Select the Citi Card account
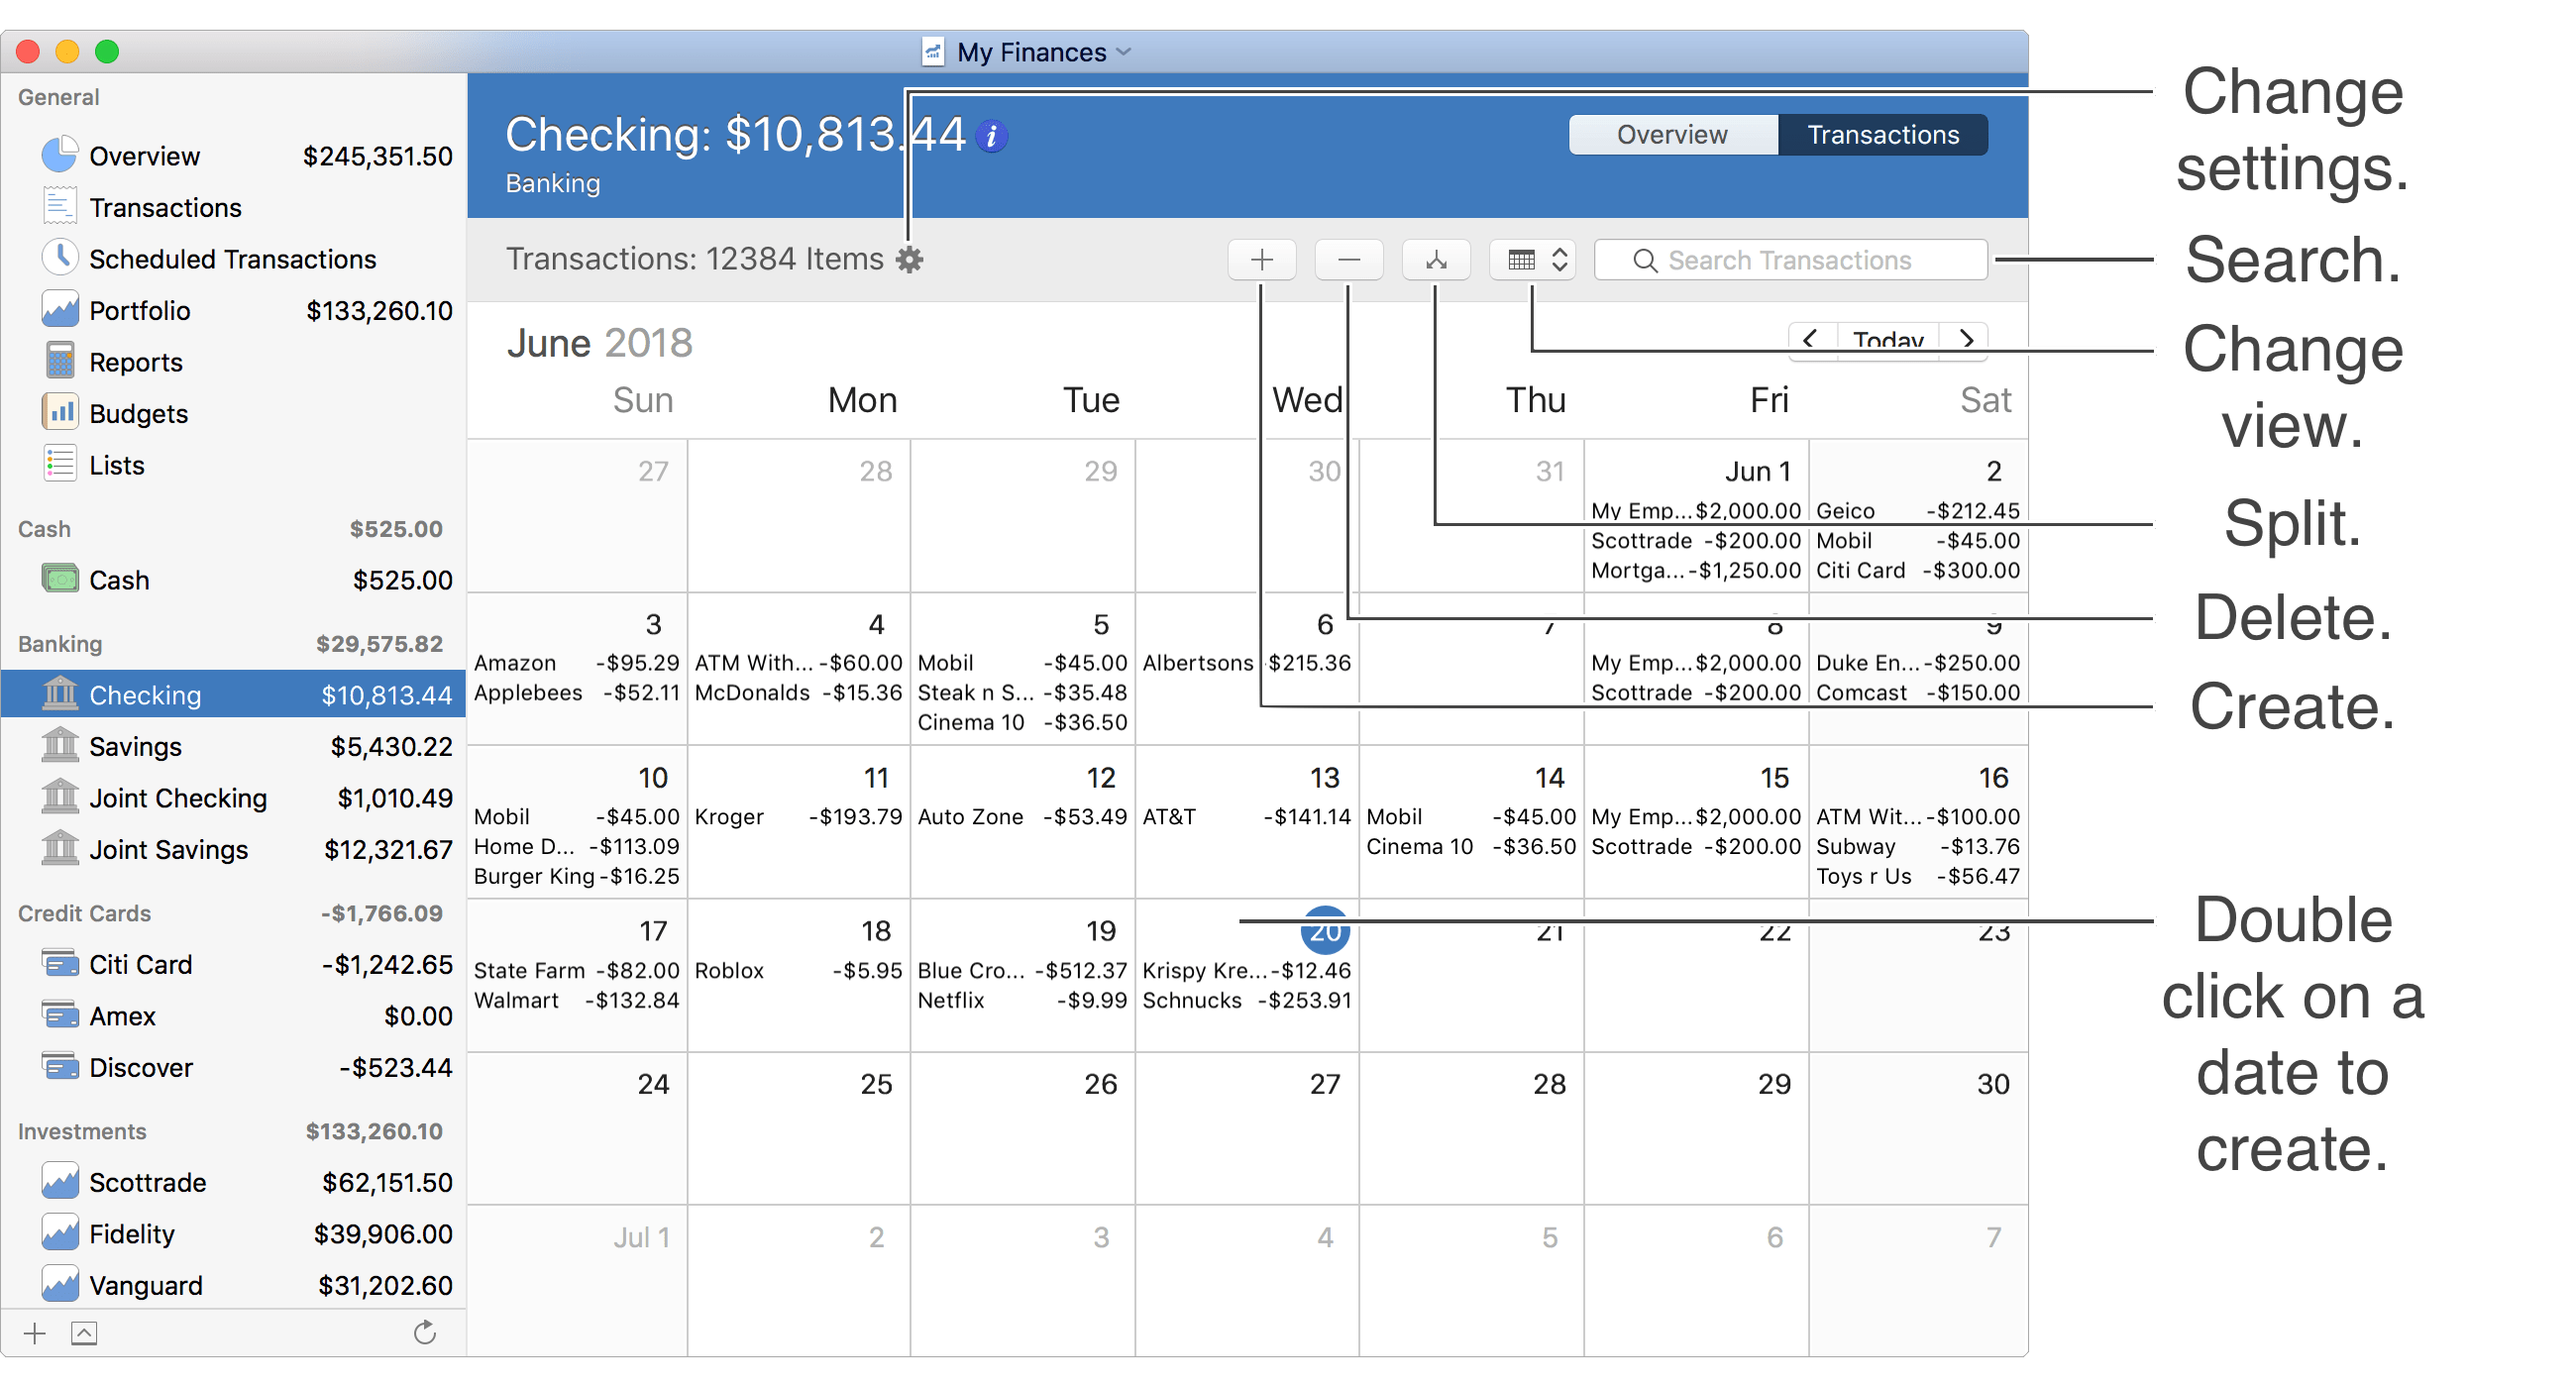 140,965
